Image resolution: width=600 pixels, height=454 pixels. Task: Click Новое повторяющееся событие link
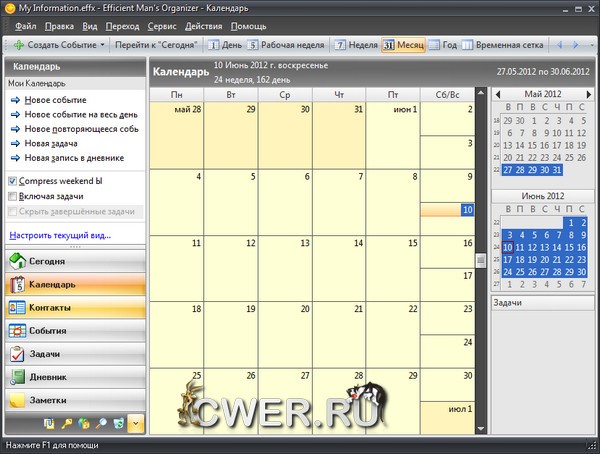click(82, 129)
